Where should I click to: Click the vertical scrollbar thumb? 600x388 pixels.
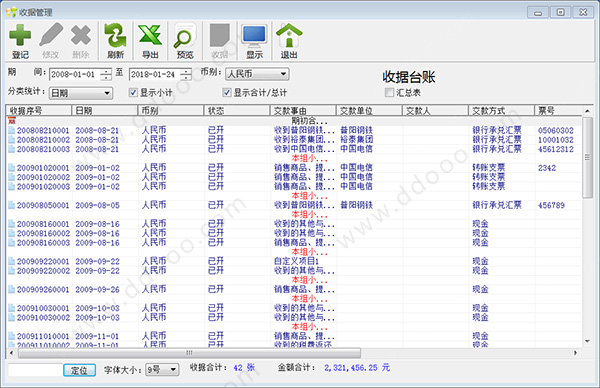tap(587, 157)
